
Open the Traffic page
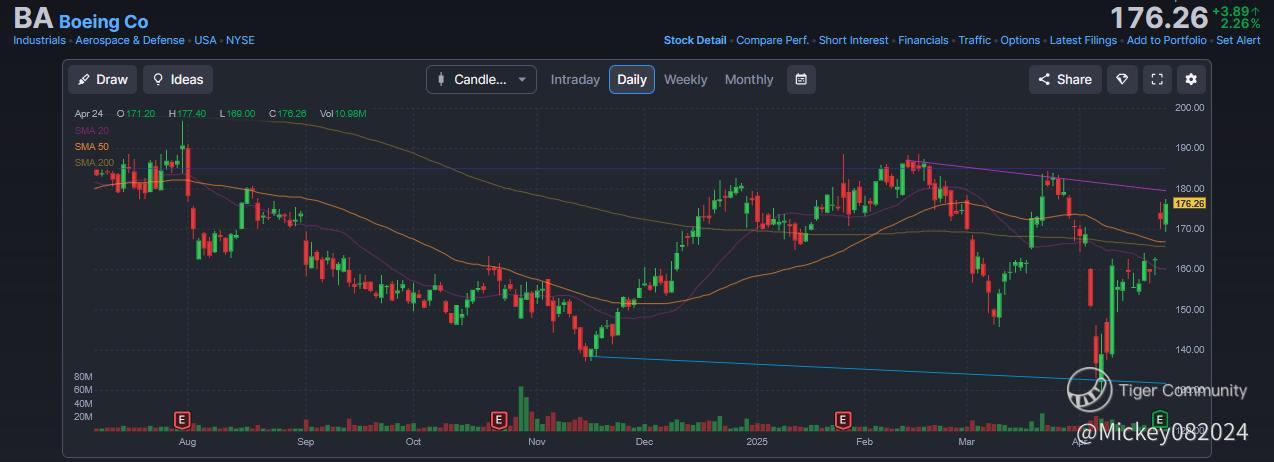click(975, 40)
